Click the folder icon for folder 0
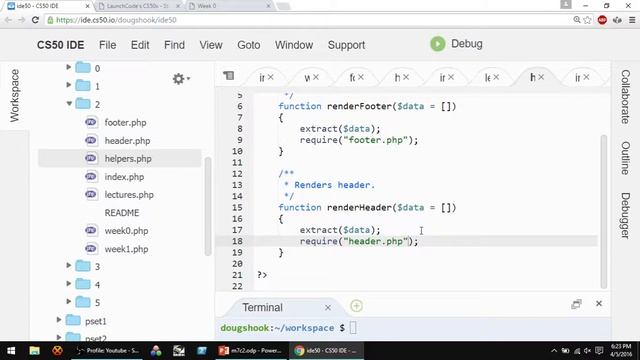Image resolution: width=640 pixels, height=360 pixels. [x=83, y=67]
